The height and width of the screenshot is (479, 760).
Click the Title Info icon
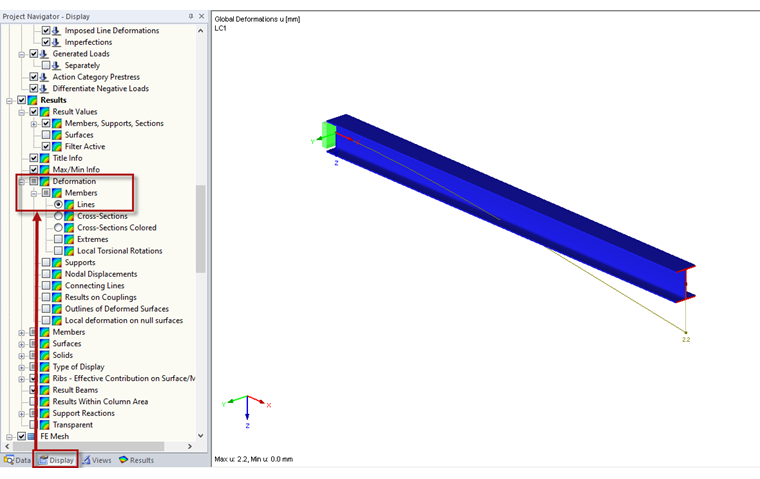pyautogui.click(x=45, y=158)
